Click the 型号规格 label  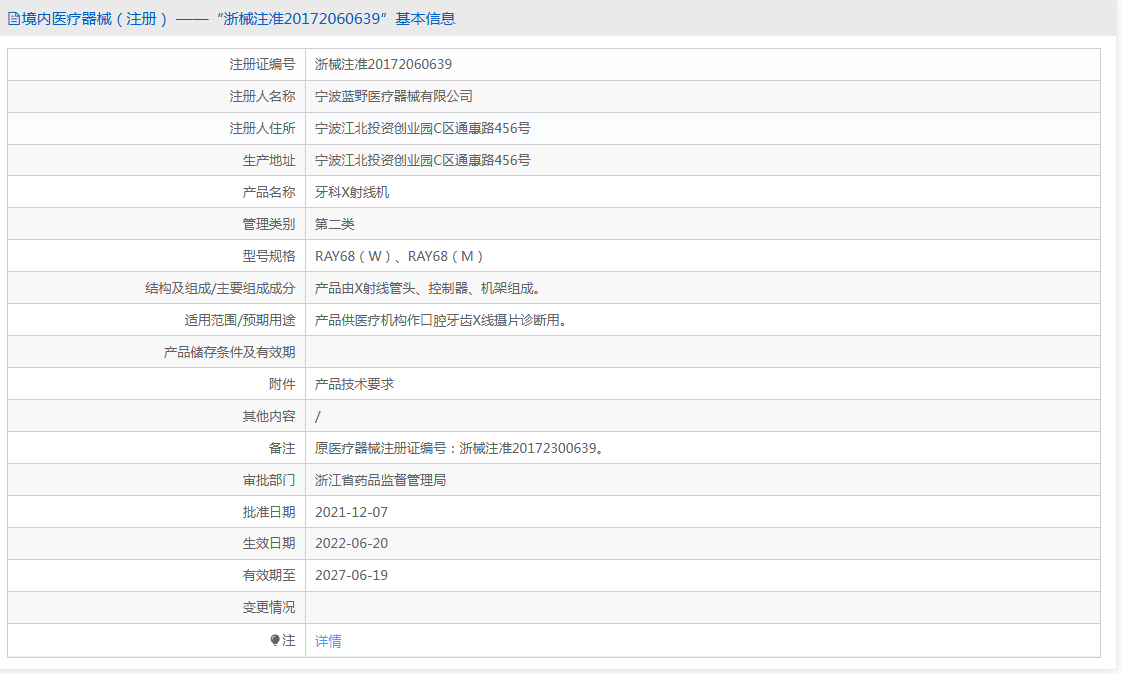click(269, 256)
